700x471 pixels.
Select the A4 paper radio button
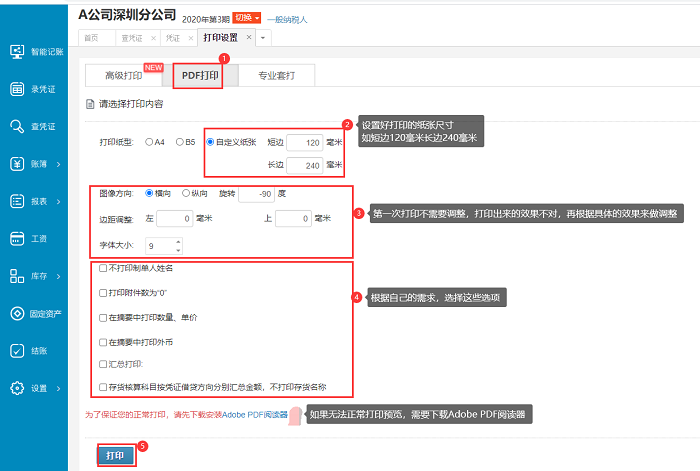click(x=150, y=142)
